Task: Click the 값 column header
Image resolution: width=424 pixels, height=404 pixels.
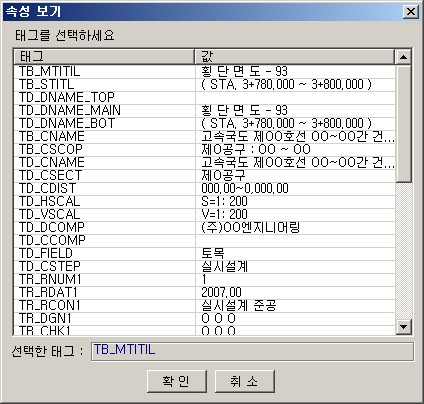Action: [295, 57]
